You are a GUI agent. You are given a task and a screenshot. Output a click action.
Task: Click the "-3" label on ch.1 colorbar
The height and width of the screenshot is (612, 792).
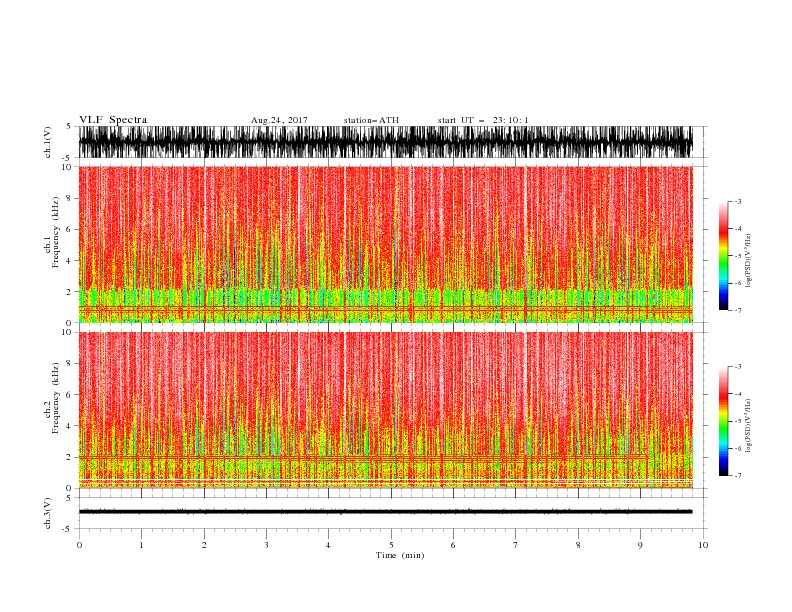[x=738, y=201]
